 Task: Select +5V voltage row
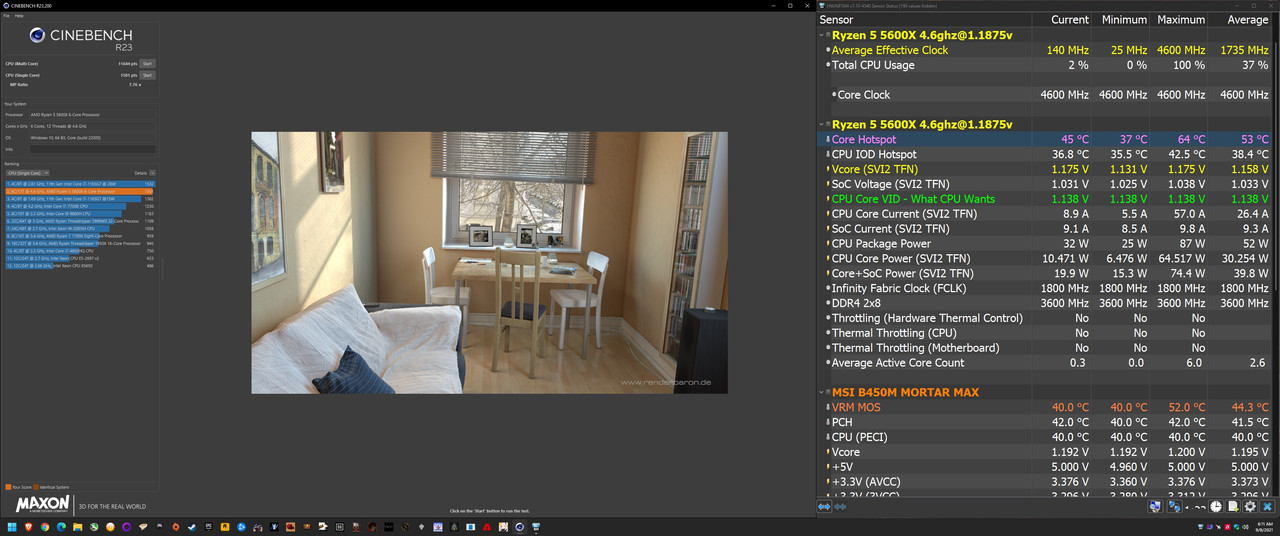coord(1047,467)
